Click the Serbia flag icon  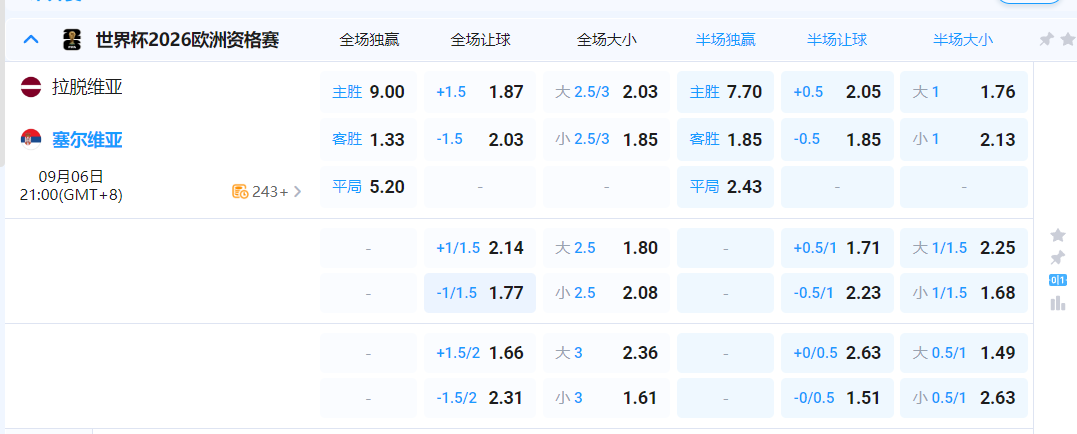point(31,139)
